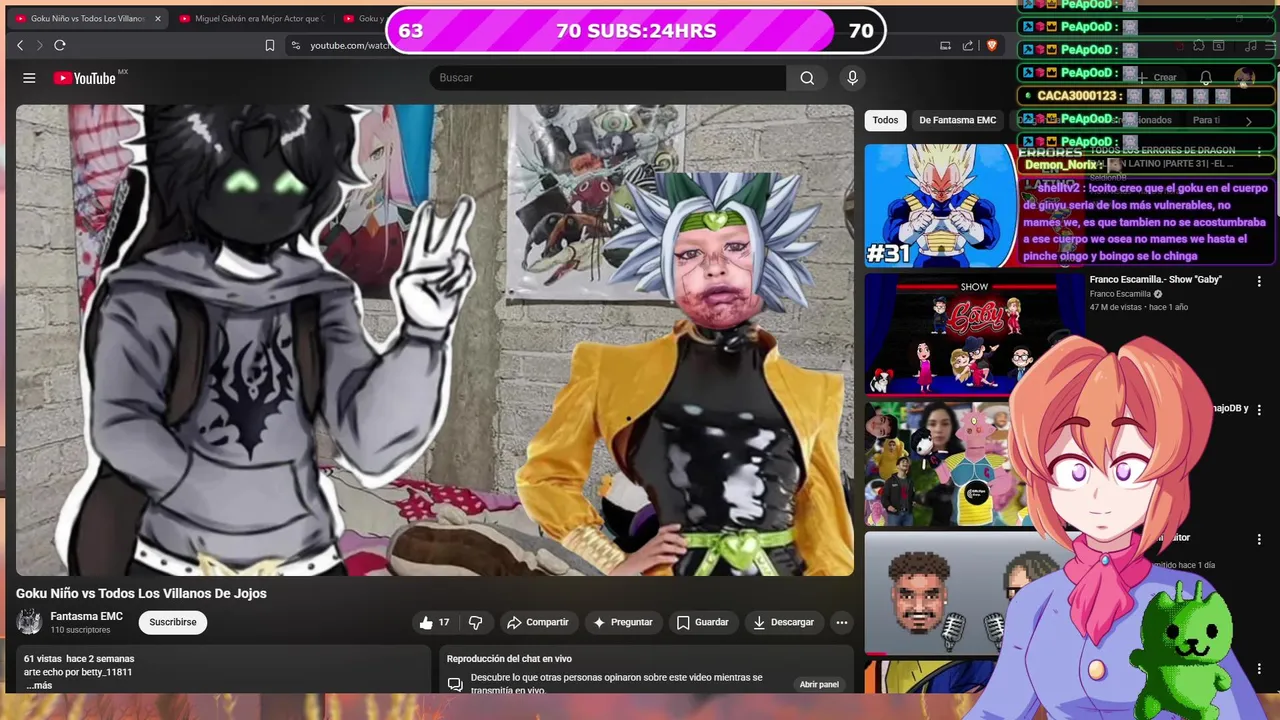The width and height of the screenshot is (1280, 720).
Task: Click the Franco Escamilla channel name link
Action: click(1120, 294)
